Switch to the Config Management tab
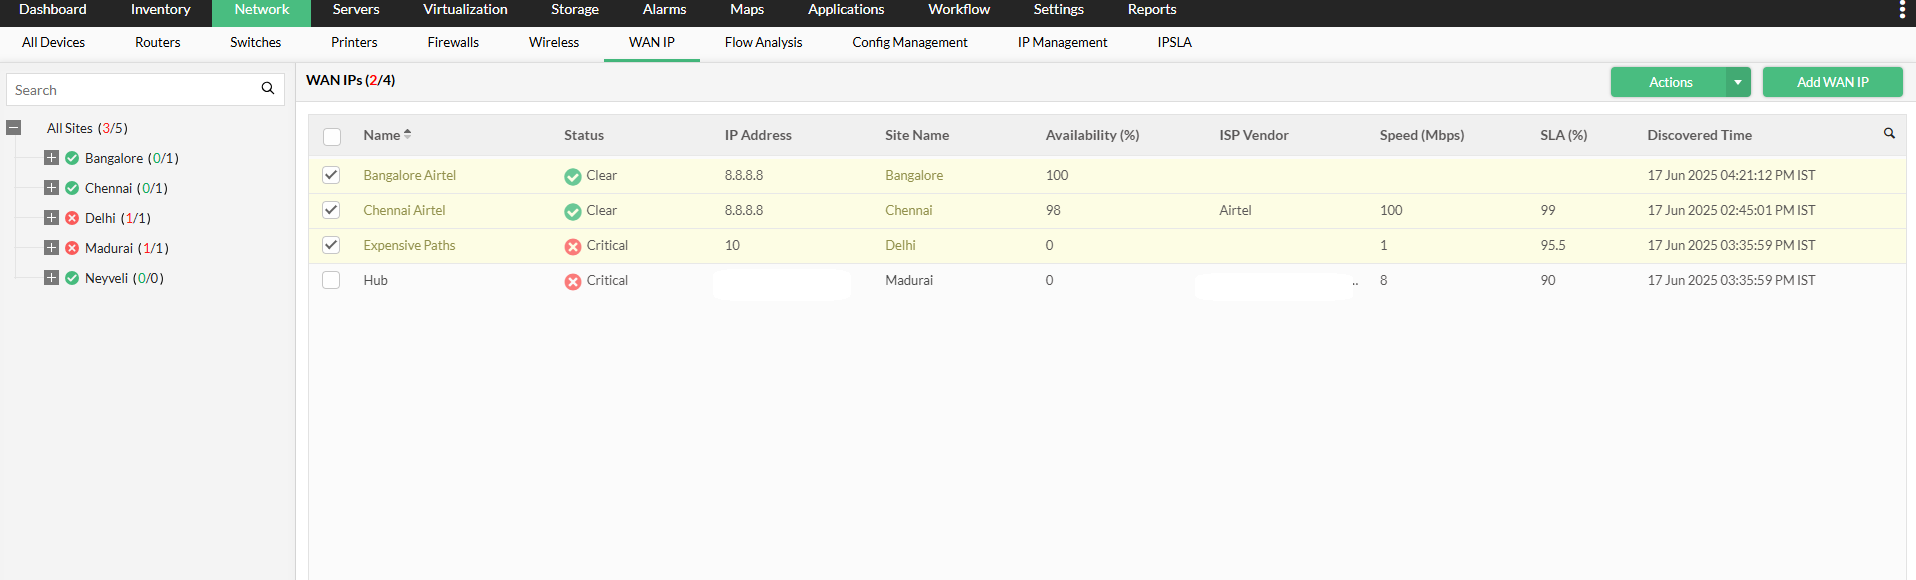 (910, 42)
